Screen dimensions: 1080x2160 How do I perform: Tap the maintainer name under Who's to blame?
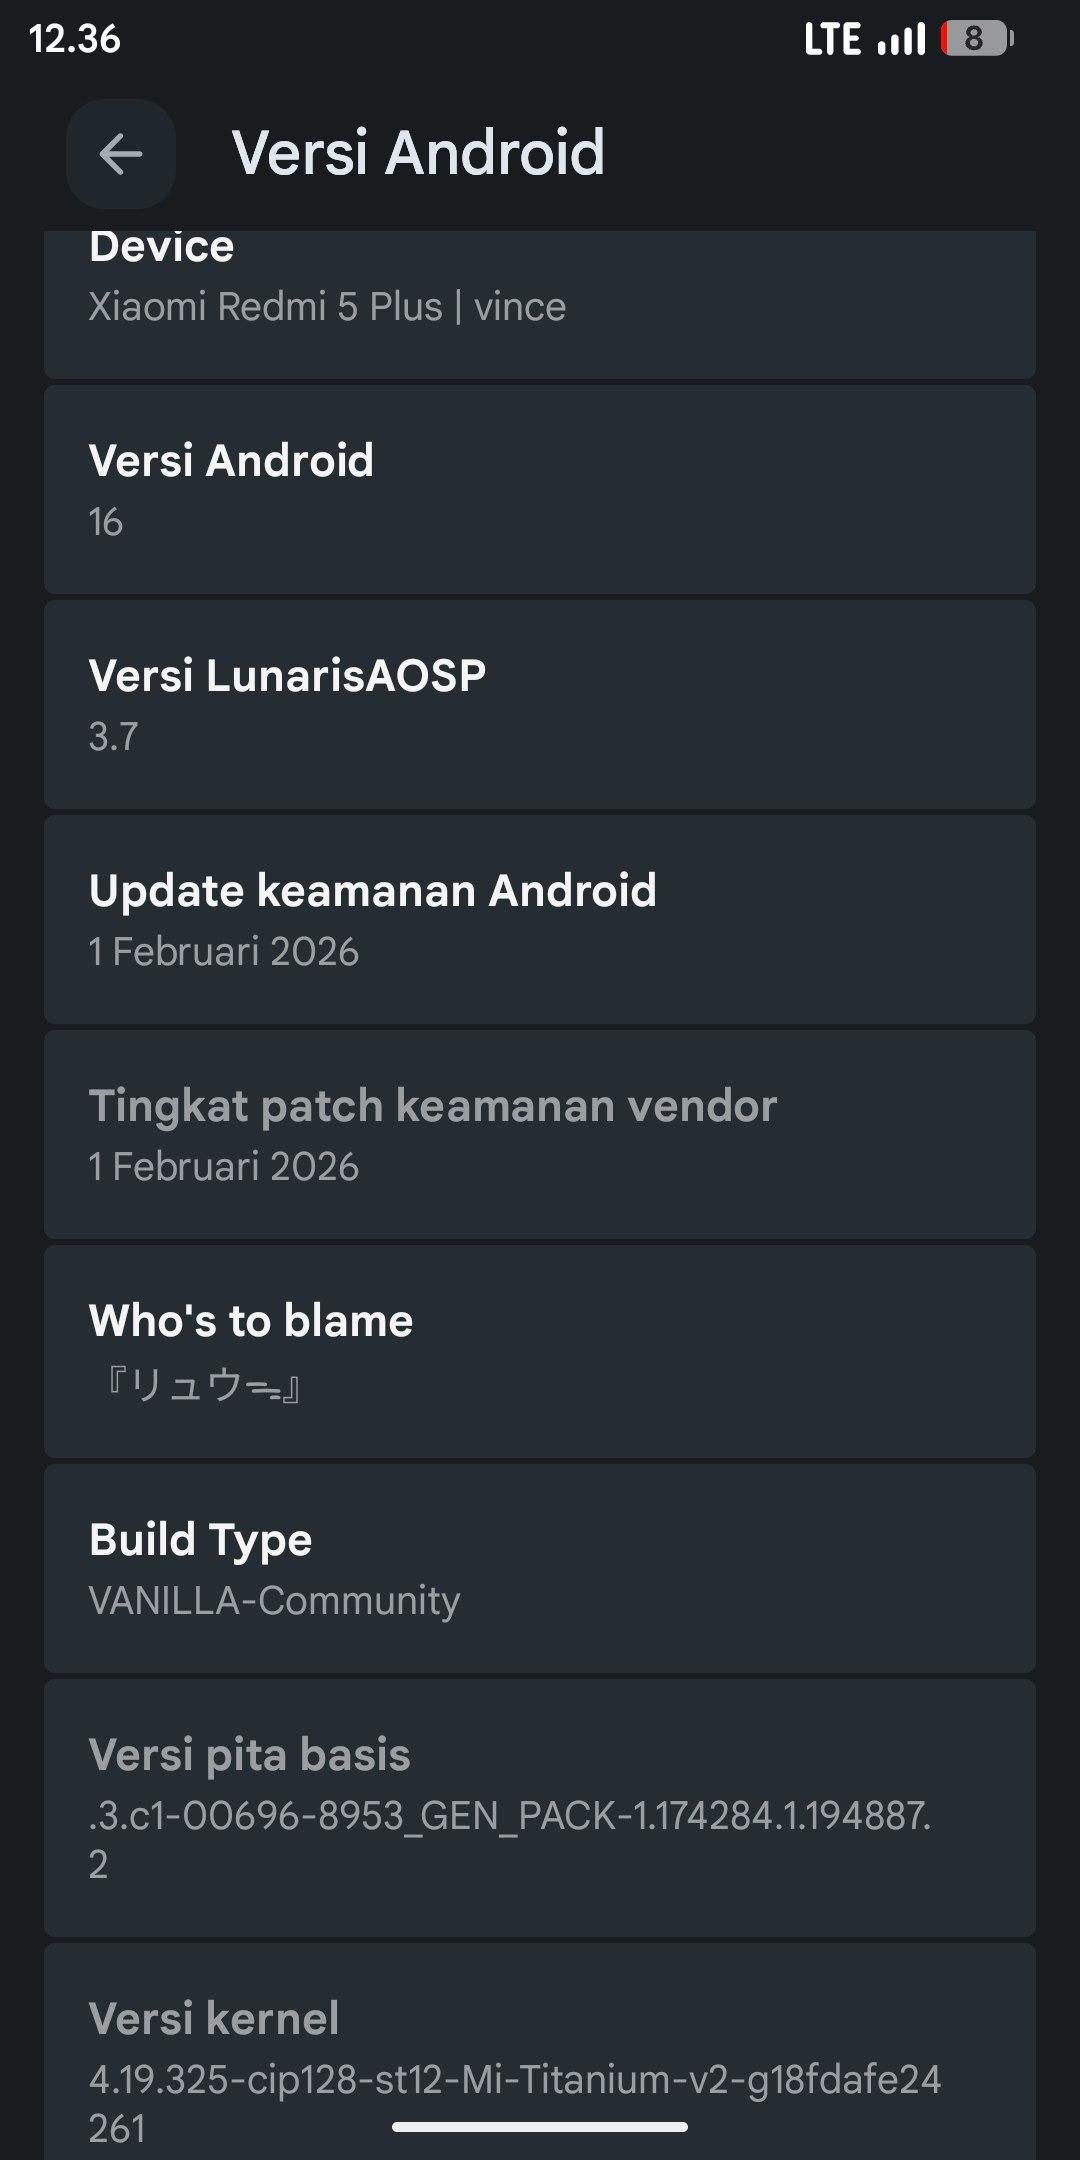[x=202, y=1385]
